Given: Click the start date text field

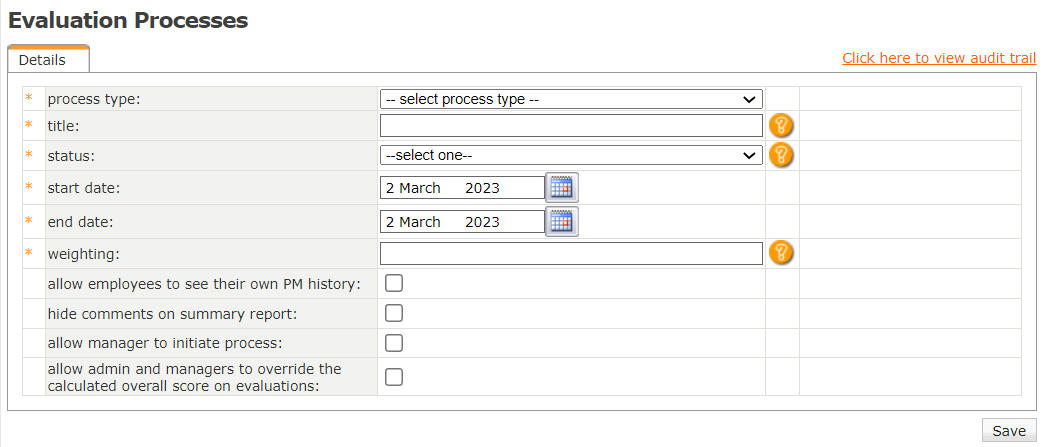Looking at the screenshot, I should pos(461,188).
